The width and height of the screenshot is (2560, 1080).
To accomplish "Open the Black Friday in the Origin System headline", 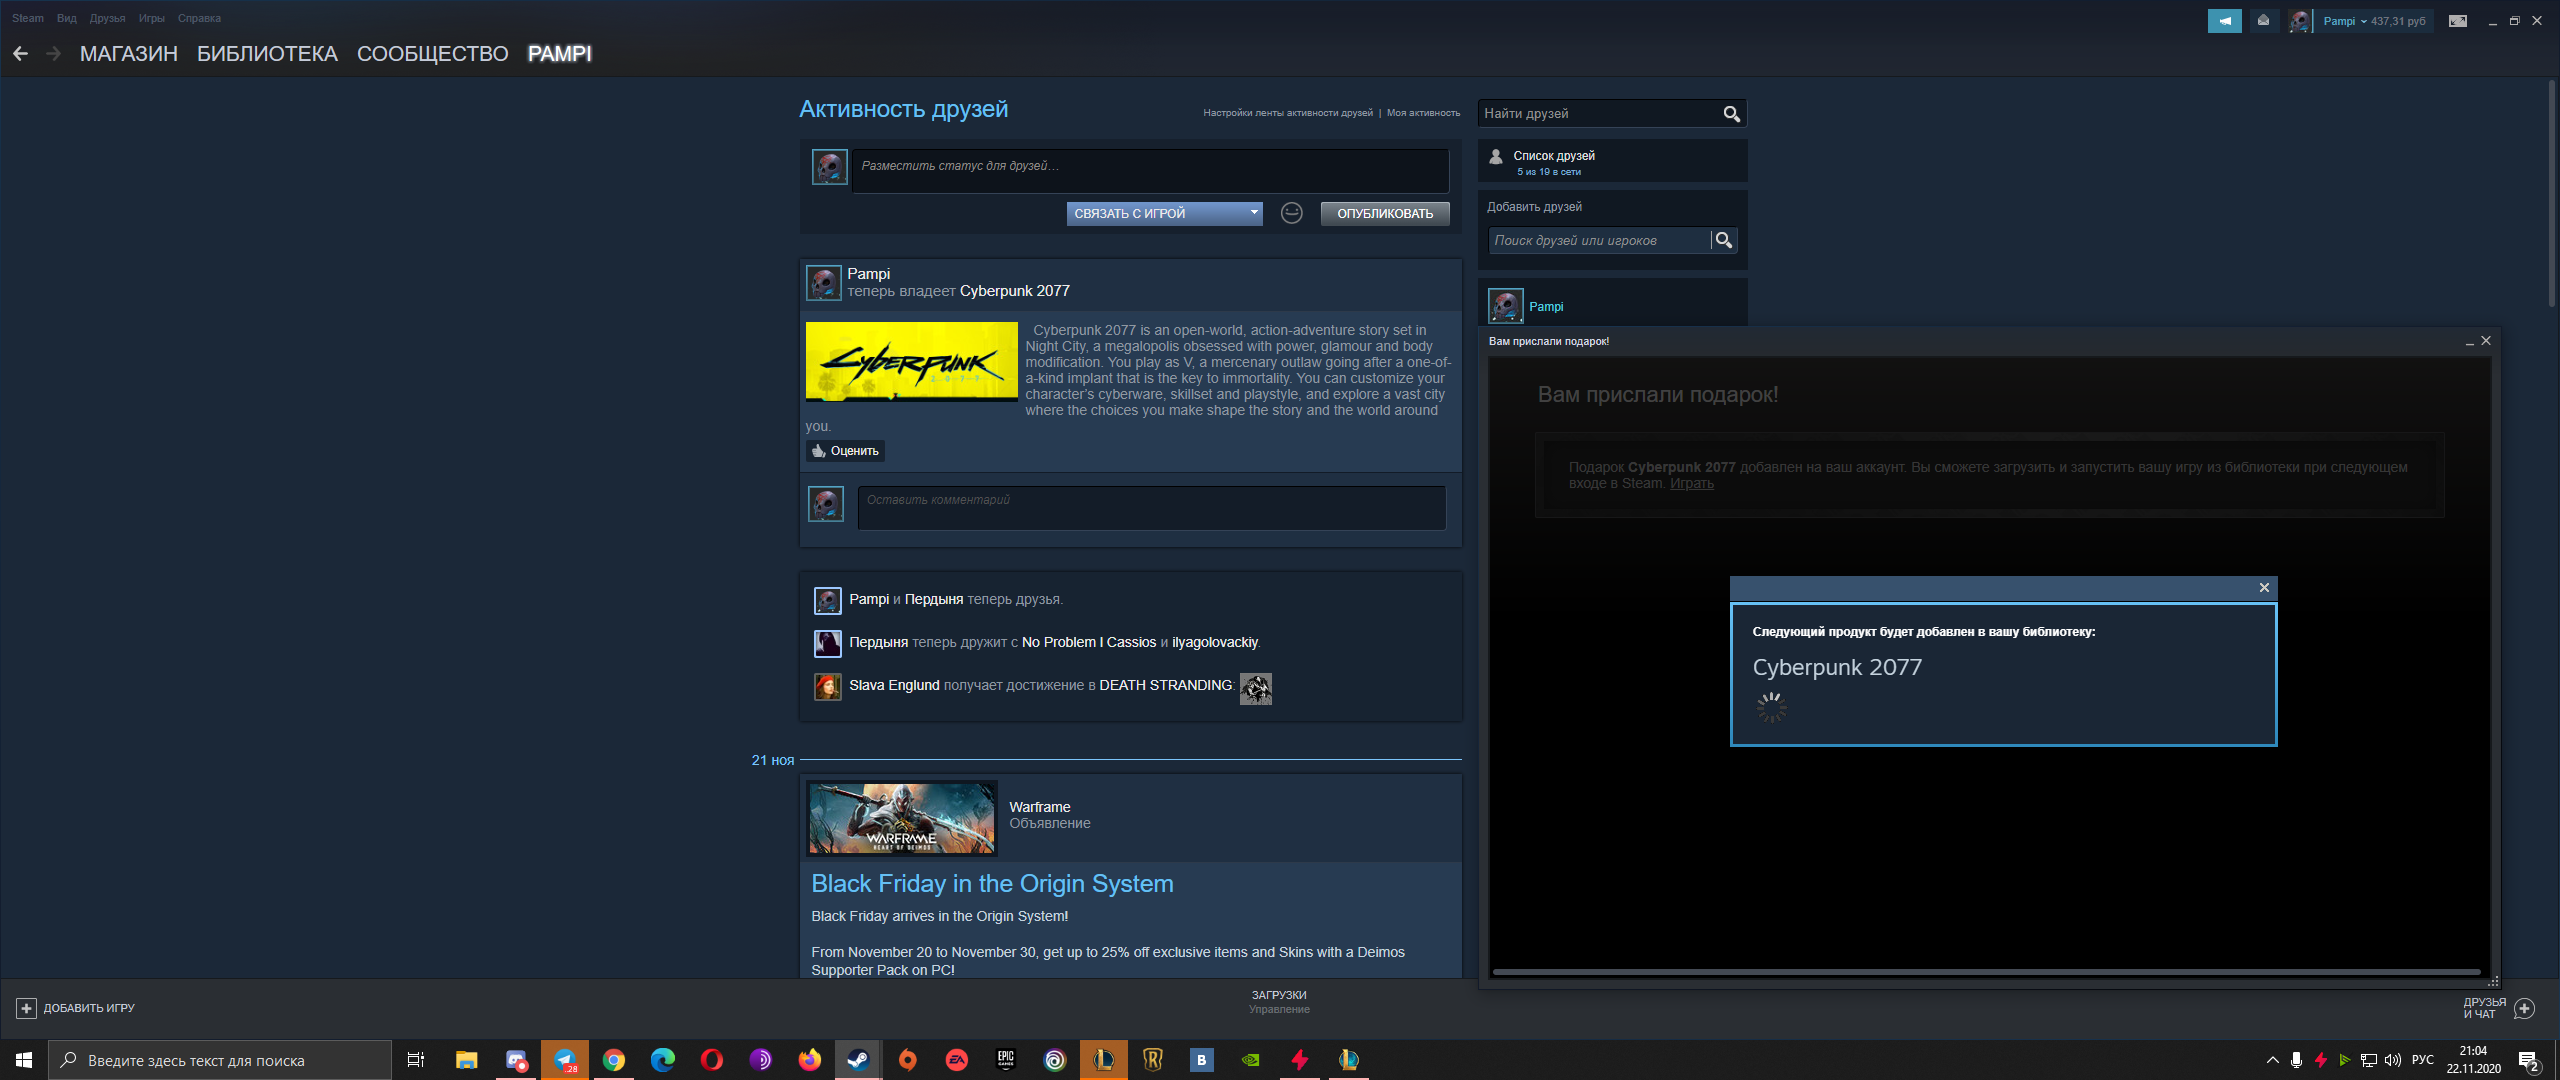I will pyautogui.click(x=992, y=884).
